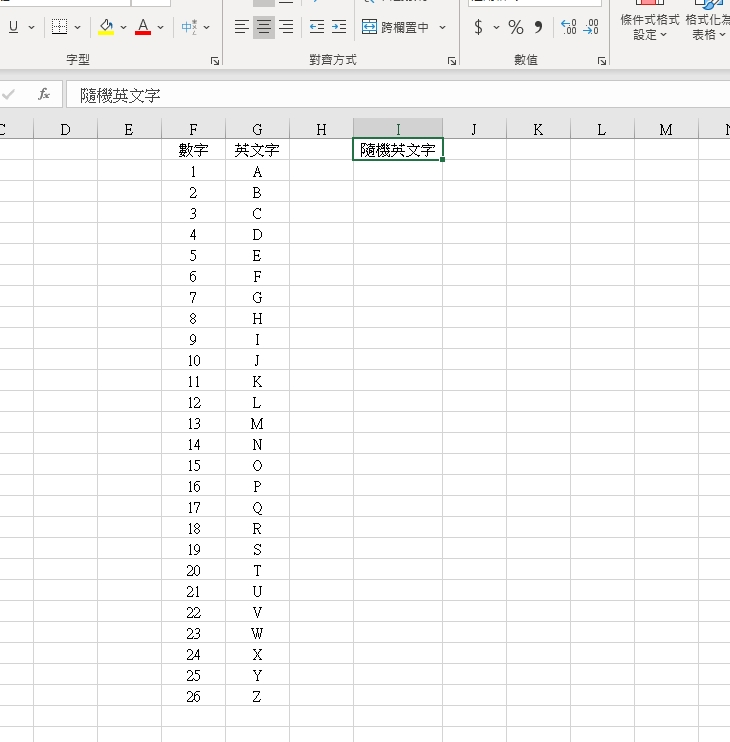
Task: Select column K header
Action: [x=538, y=129]
